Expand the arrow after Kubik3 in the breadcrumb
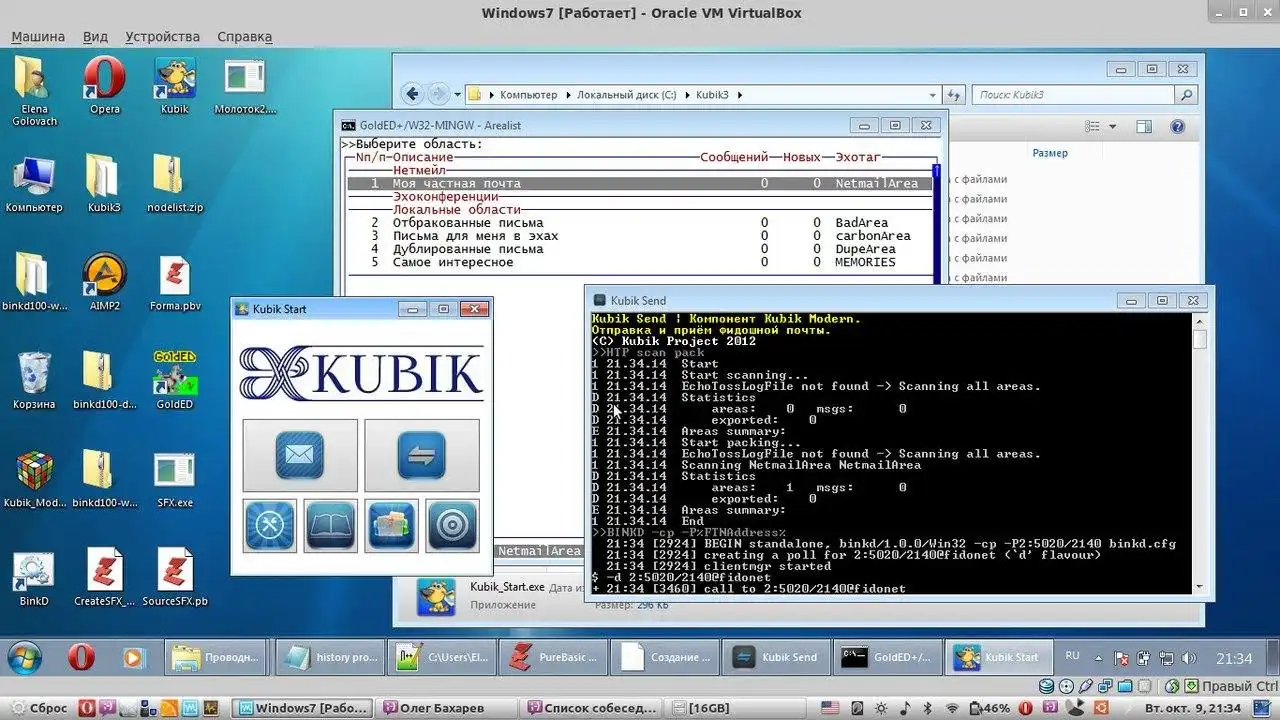 click(739, 95)
